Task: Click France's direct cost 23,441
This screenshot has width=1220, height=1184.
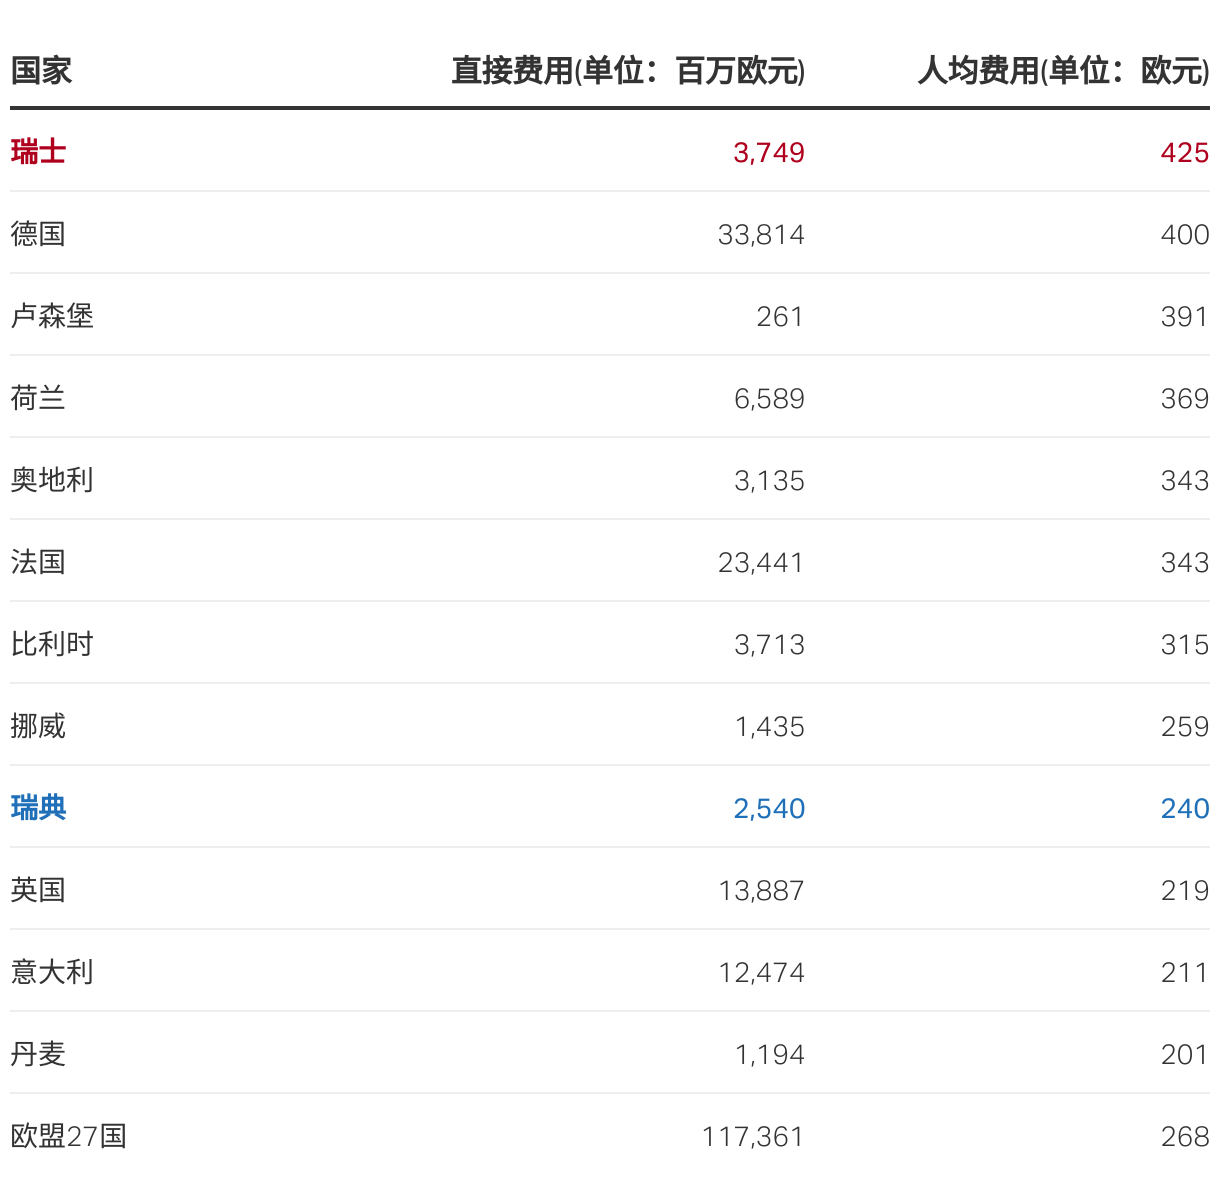Action: point(760,562)
